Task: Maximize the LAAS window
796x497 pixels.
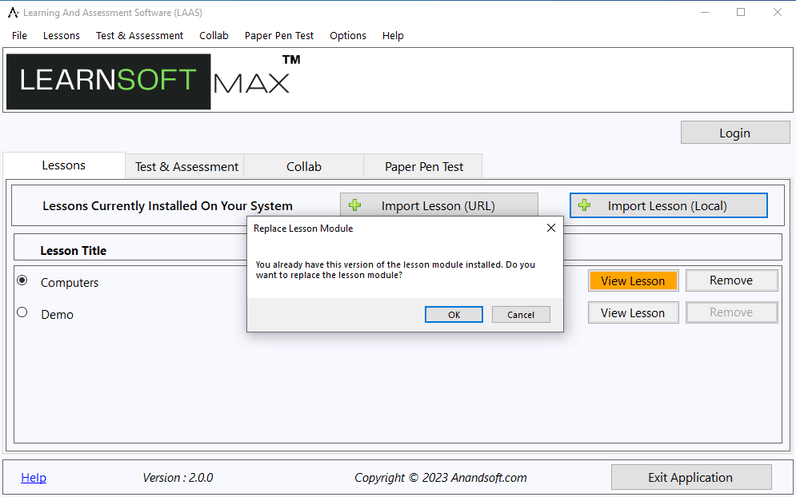Action: pyautogui.click(x=741, y=12)
